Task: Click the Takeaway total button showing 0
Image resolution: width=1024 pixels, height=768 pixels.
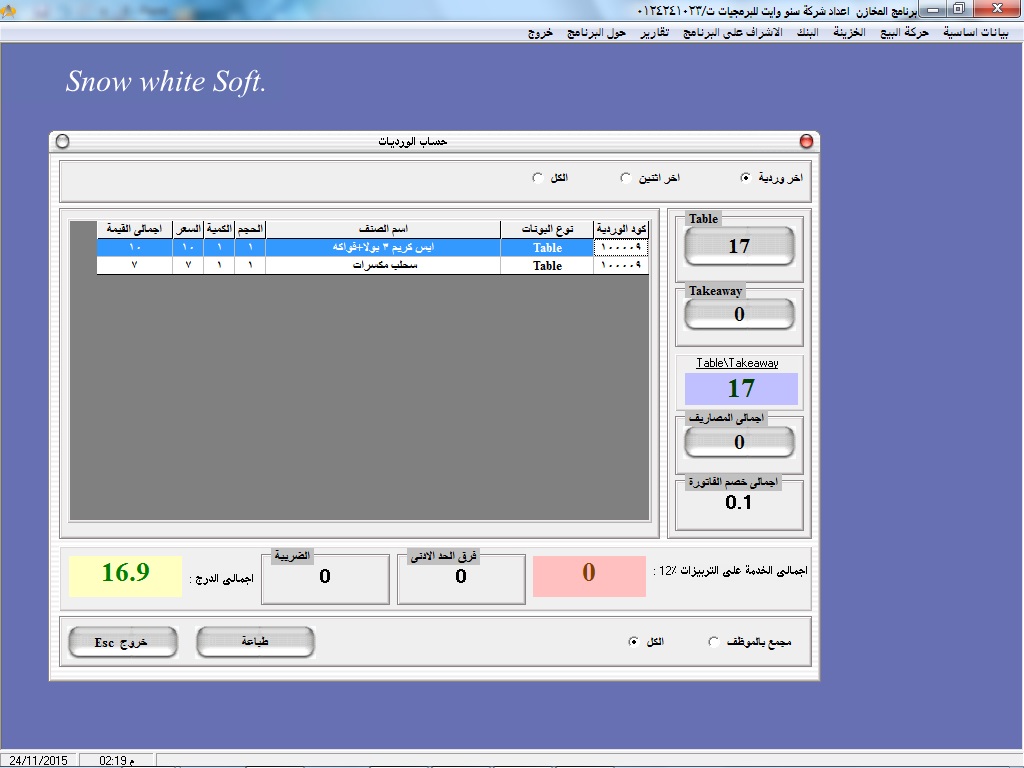Action: coord(739,315)
